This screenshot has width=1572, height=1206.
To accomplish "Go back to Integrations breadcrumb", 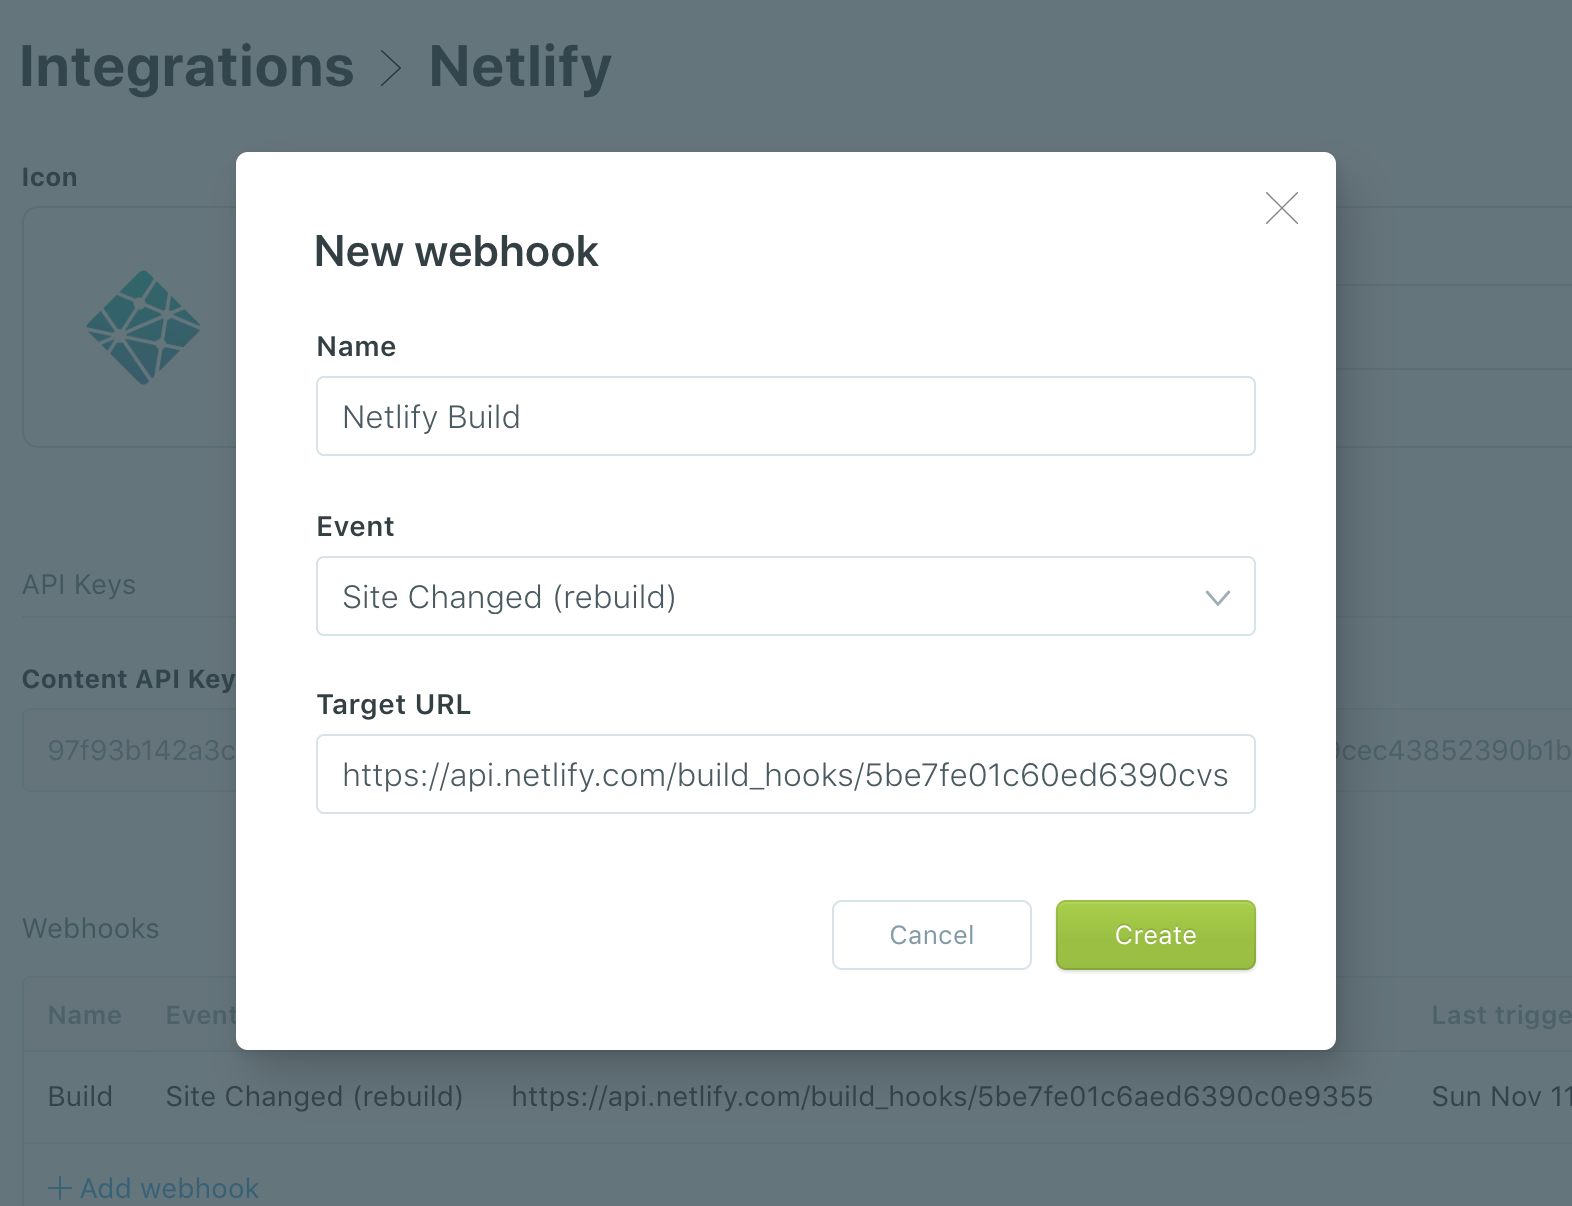I will 187,67.
